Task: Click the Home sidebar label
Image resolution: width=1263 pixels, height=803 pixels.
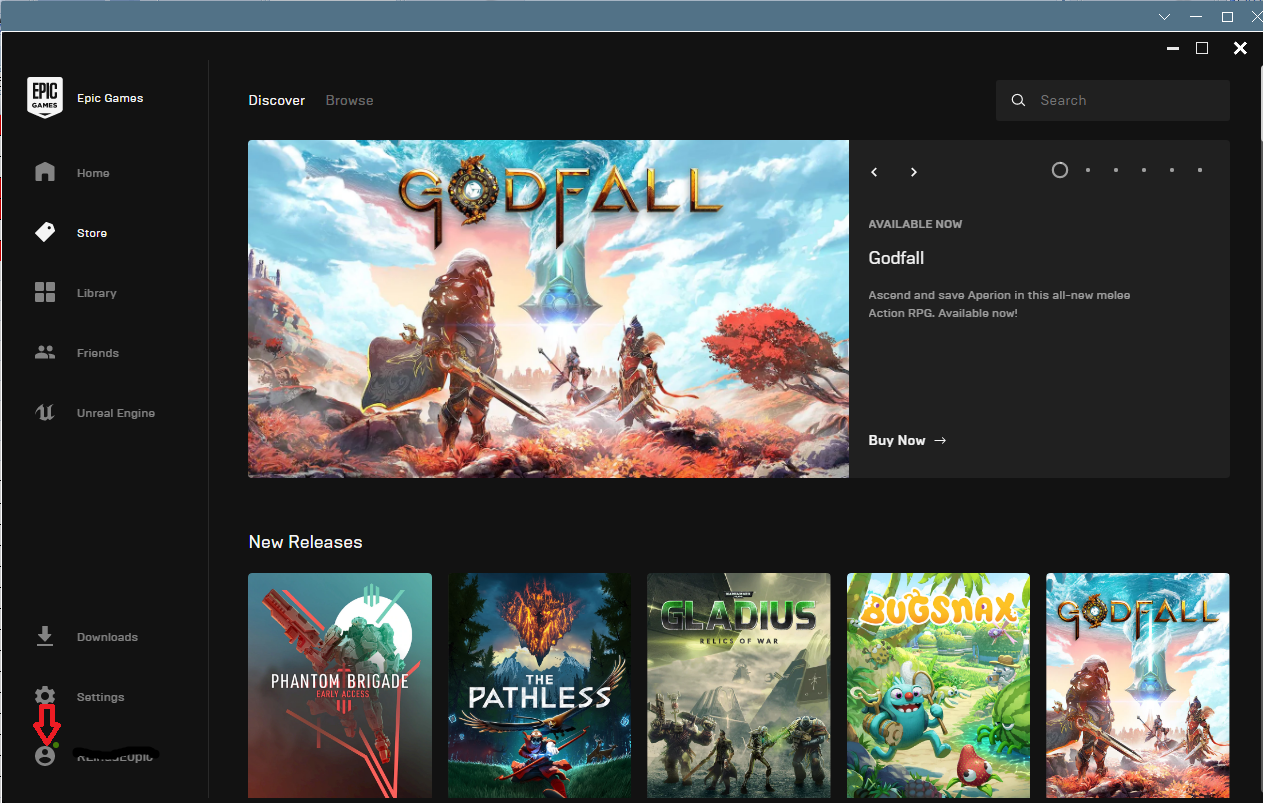Action: coord(93,173)
